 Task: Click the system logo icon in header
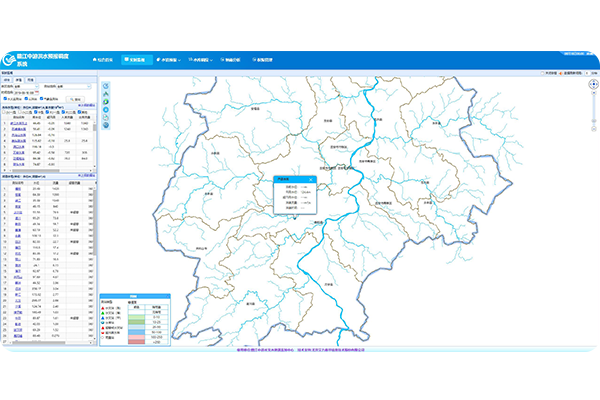point(8,61)
